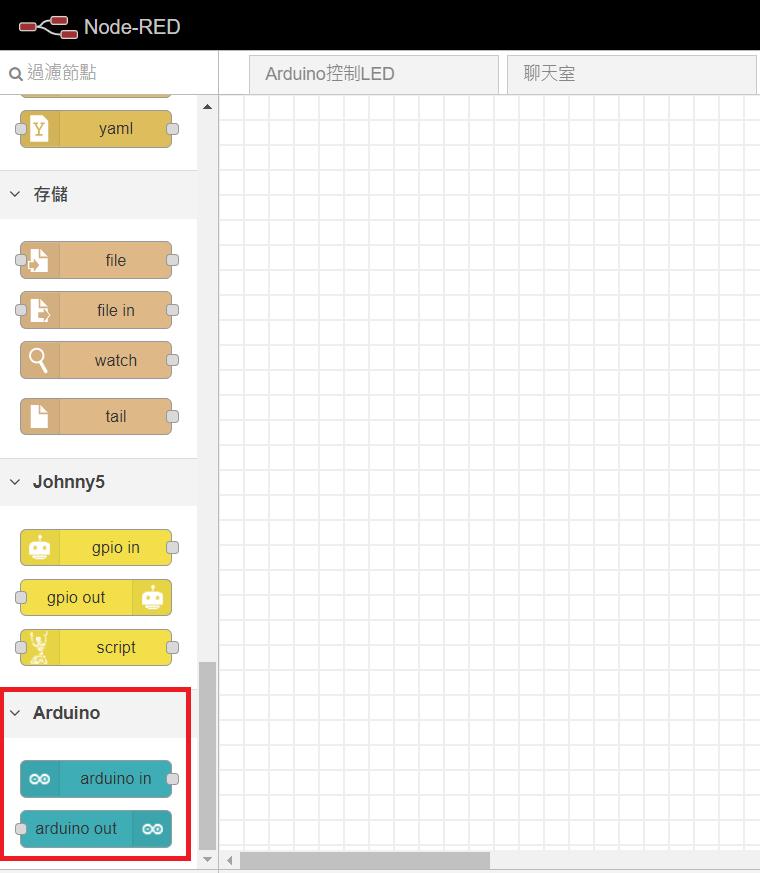Click the Node-RED logo icon
The height and width of the screenshot is (873, 760).
point(48,27)
